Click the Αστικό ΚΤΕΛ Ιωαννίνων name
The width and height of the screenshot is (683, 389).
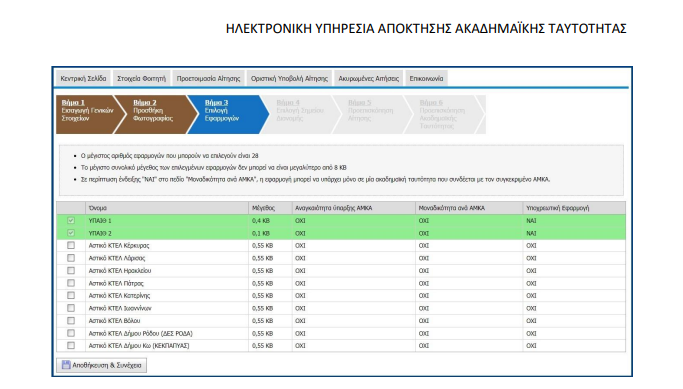(120, 308)
